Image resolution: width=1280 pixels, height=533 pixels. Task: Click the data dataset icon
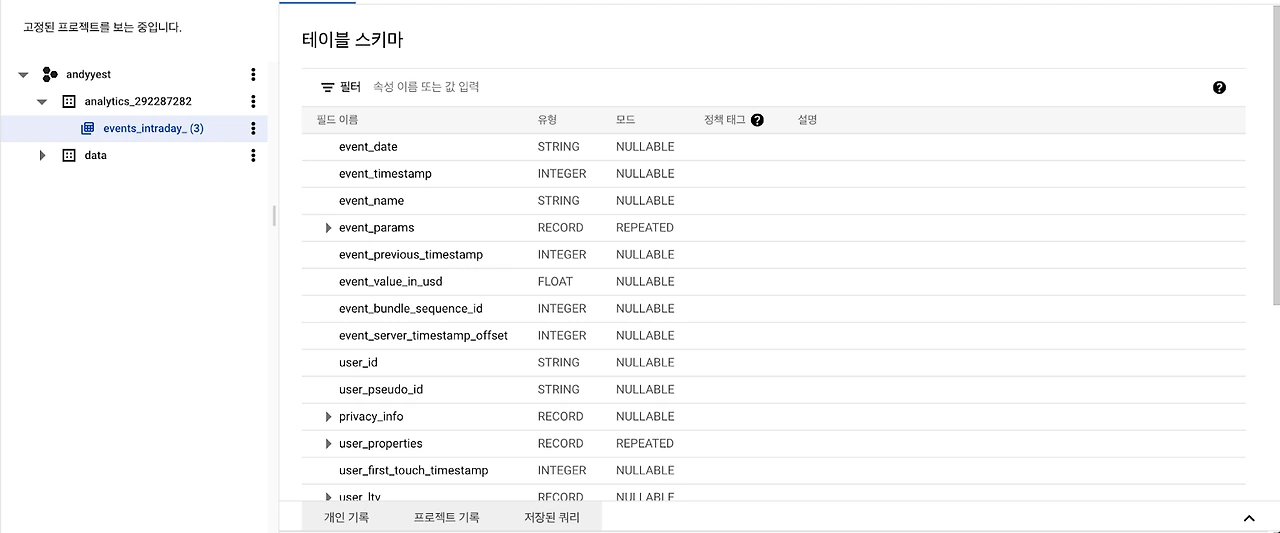click(69, 155)
